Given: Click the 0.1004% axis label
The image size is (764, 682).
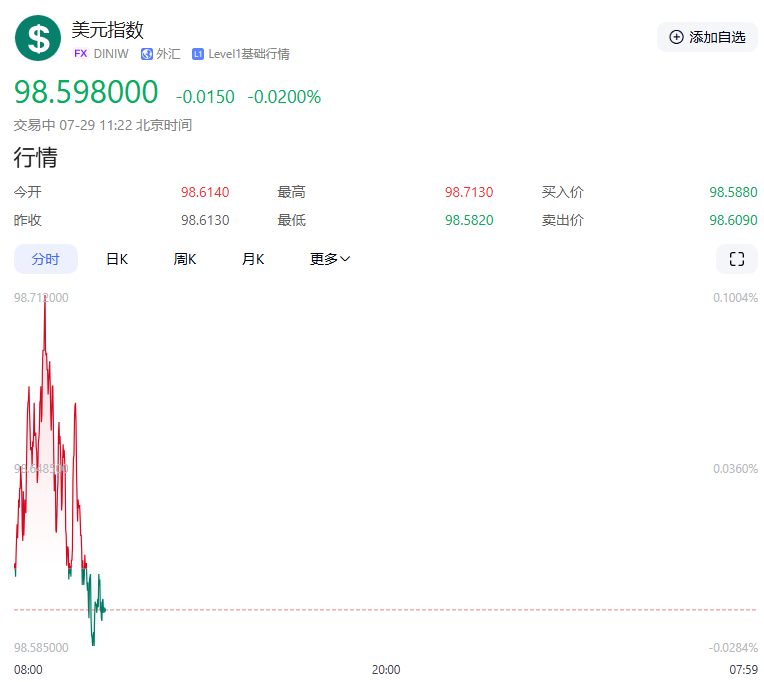Looking at the screenshot, I should click(x=735, y=298).
